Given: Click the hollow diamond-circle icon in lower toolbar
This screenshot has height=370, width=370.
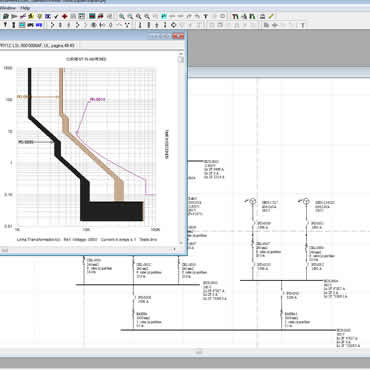Looking at the screenshot, I should [174, 25].
